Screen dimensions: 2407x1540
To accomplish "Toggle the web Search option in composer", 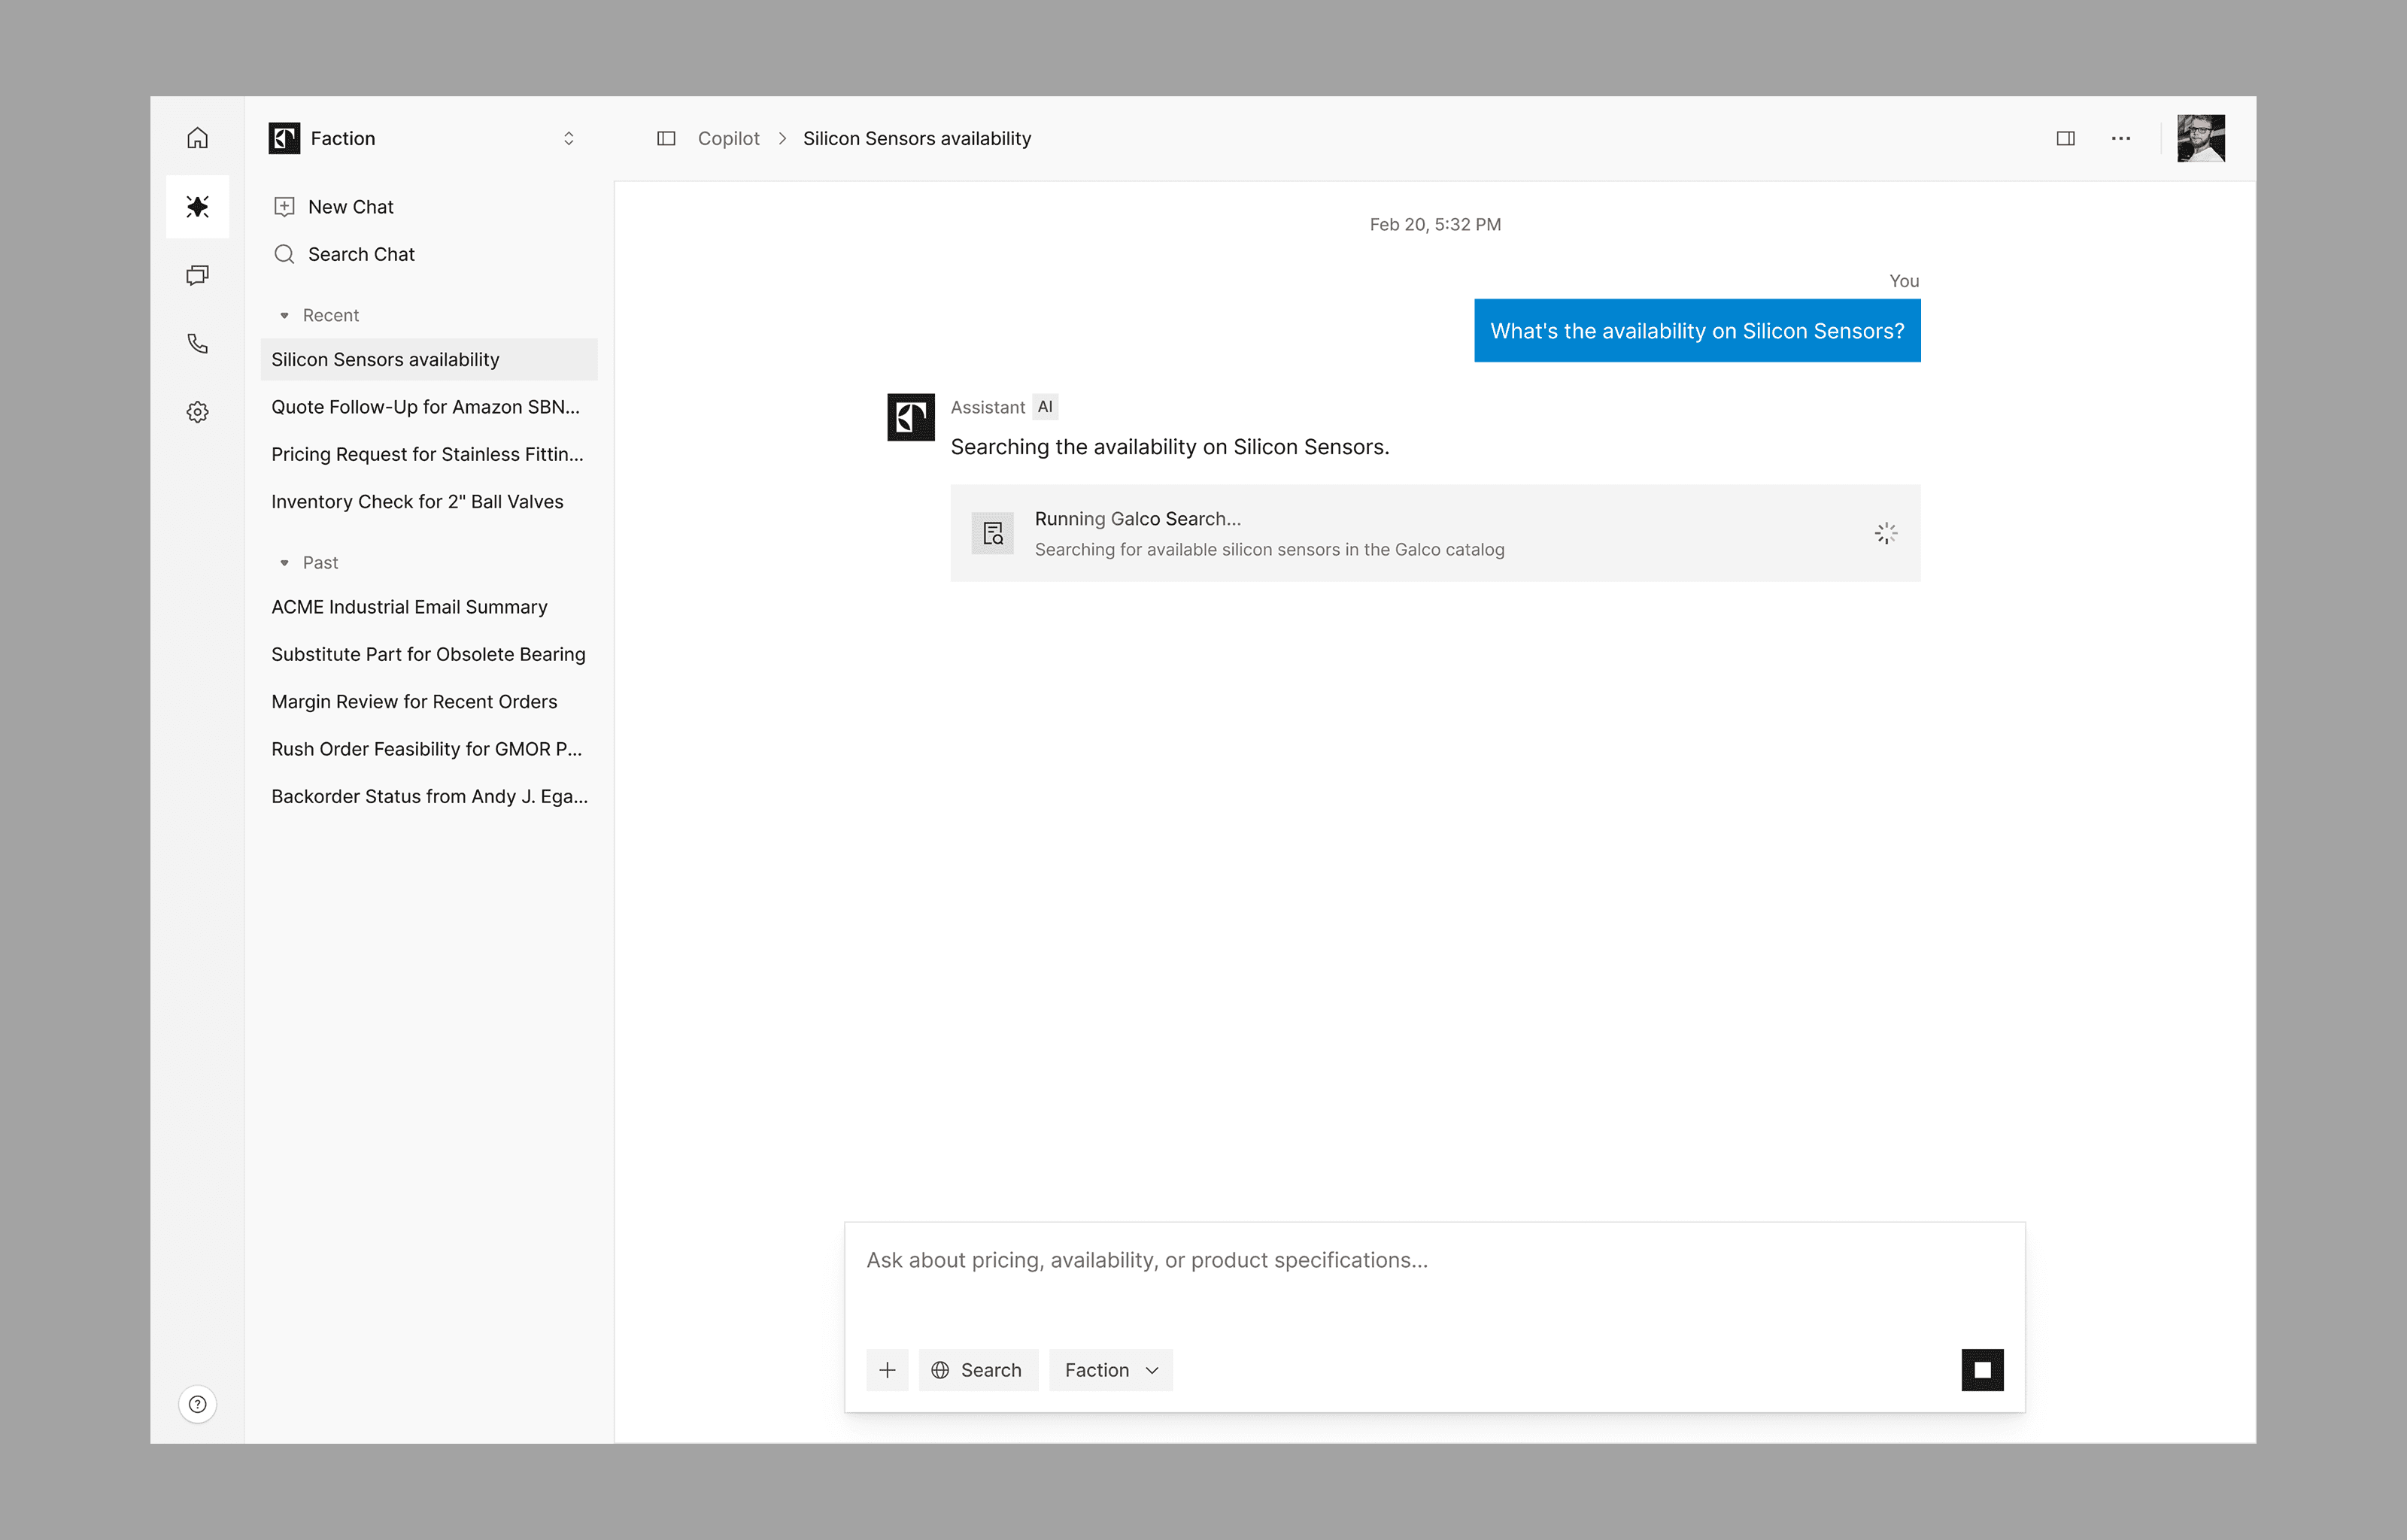I will tap(978, 1370).
